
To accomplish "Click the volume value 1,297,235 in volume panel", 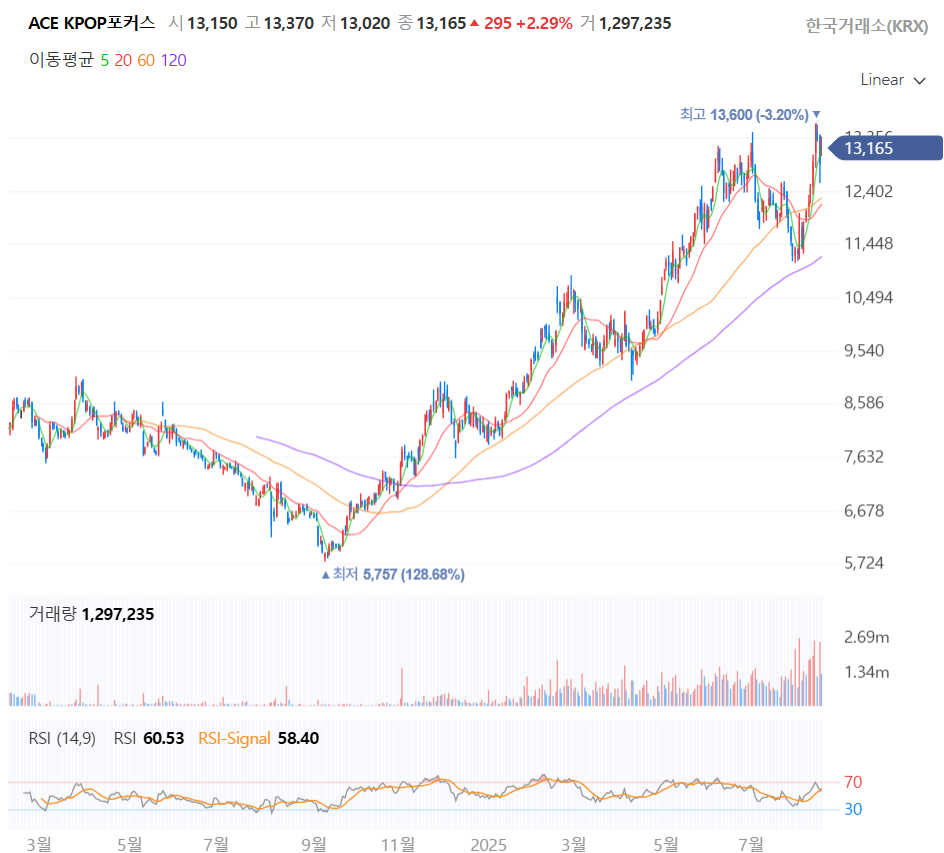I will [x=118, y=614].
